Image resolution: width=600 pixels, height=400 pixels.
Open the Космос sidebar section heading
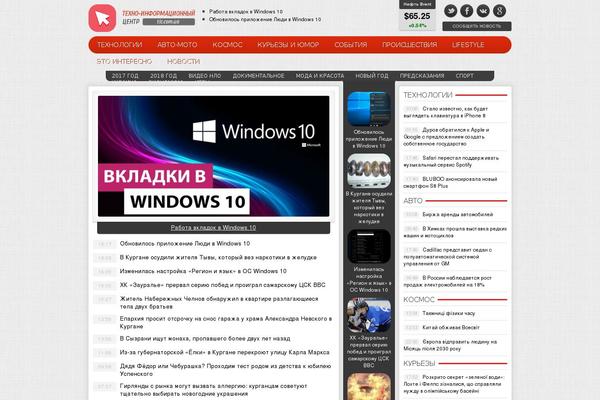click(419, 299)
